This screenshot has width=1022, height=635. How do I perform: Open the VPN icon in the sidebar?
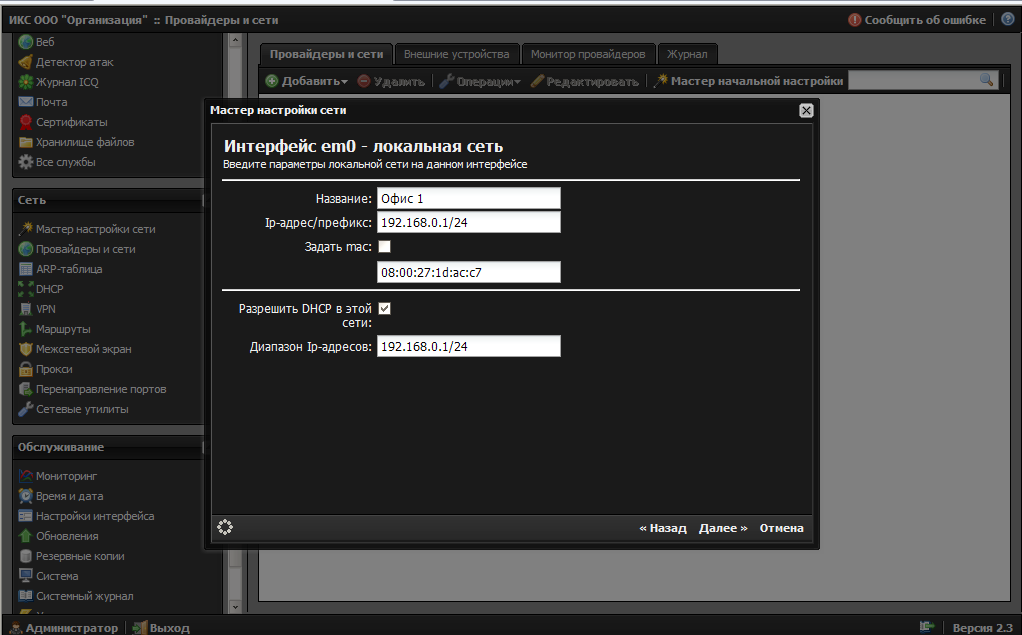(25, 309)
